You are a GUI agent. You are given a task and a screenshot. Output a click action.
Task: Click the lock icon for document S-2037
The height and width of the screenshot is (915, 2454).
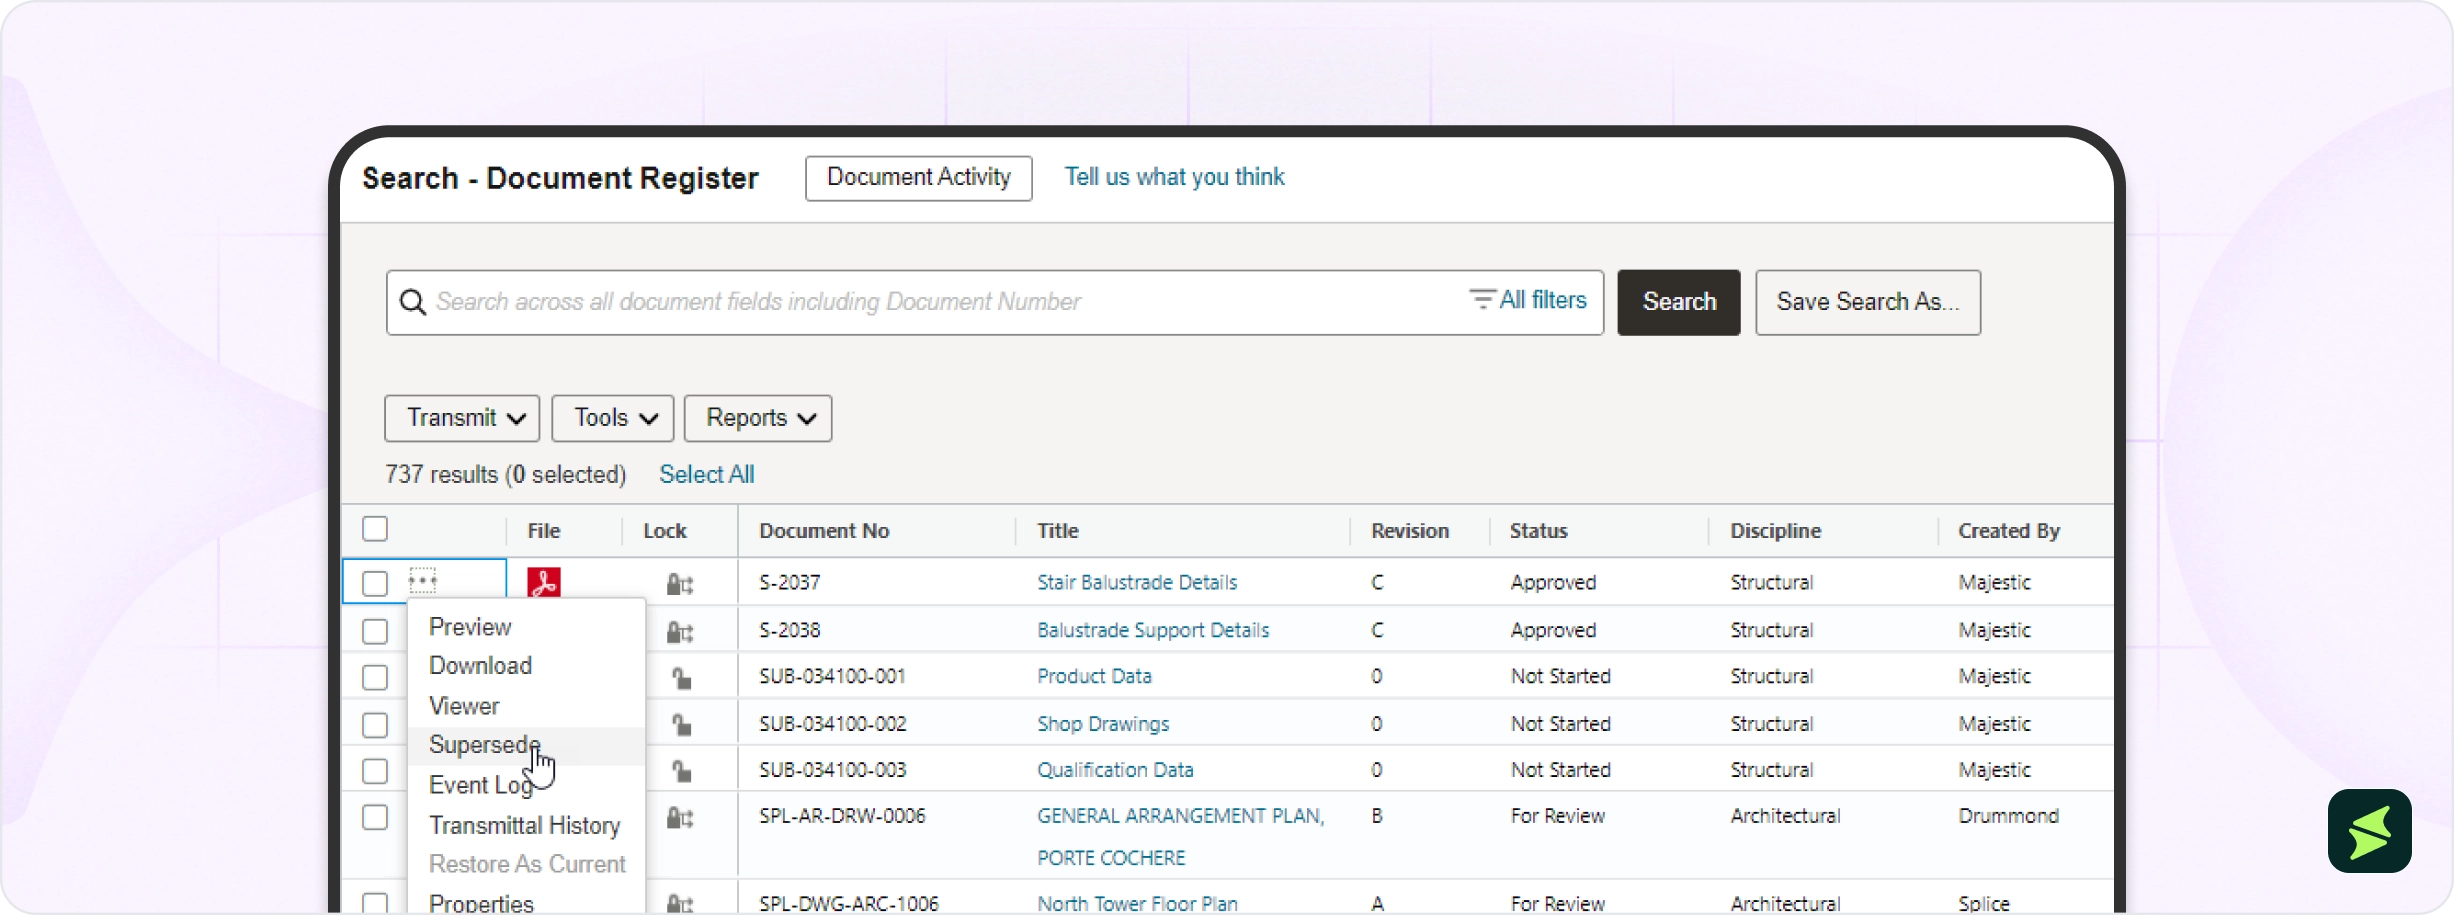click(680, 584)
